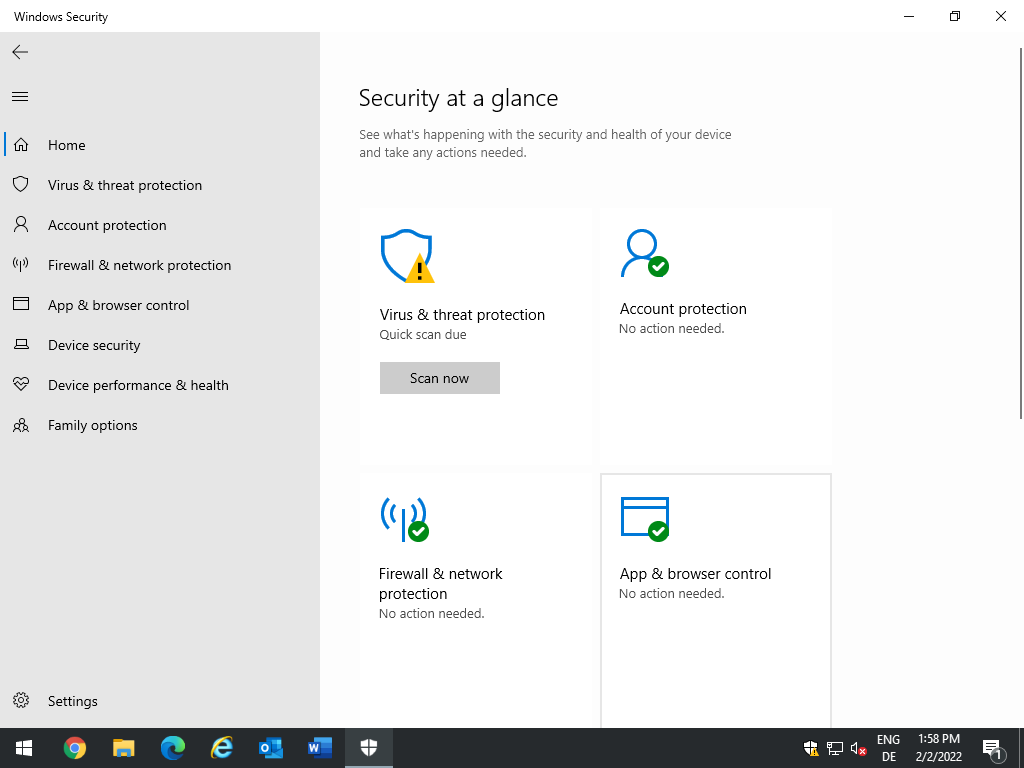Go to the Home navigation item
Screen dimensions: 1024x768
point(66,145)
